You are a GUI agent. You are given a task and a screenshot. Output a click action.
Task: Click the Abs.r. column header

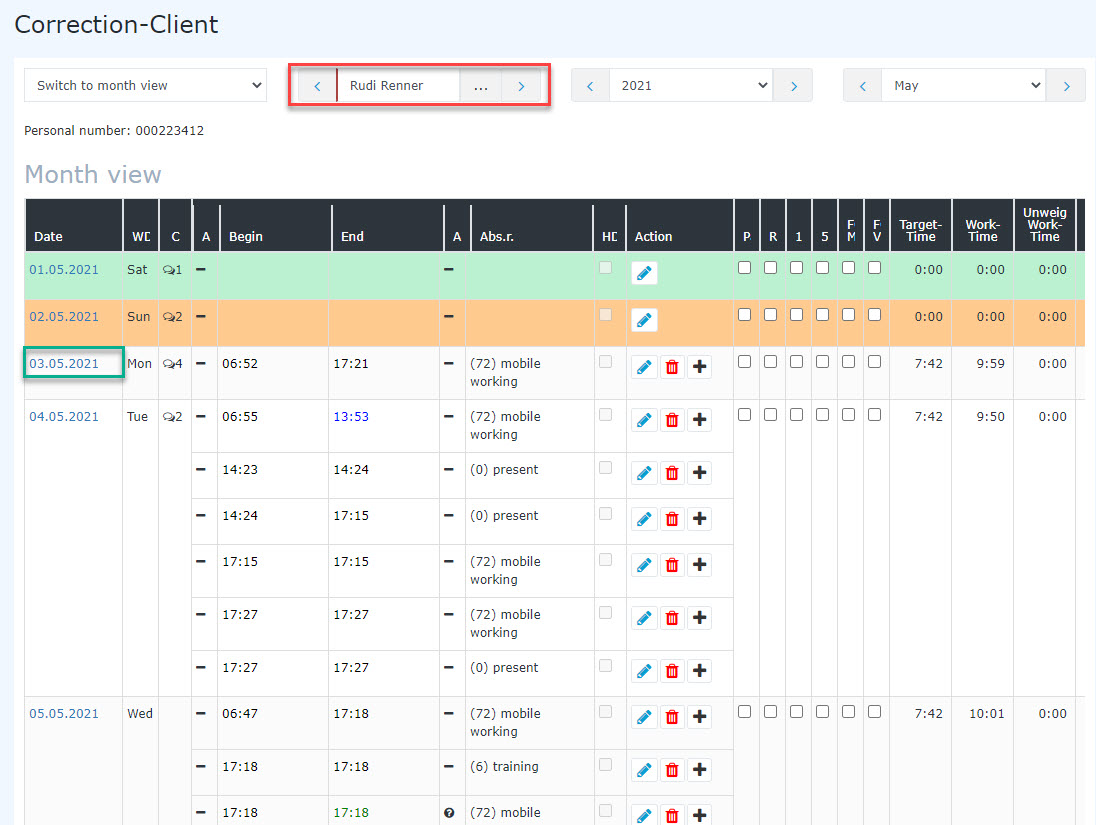531,225
